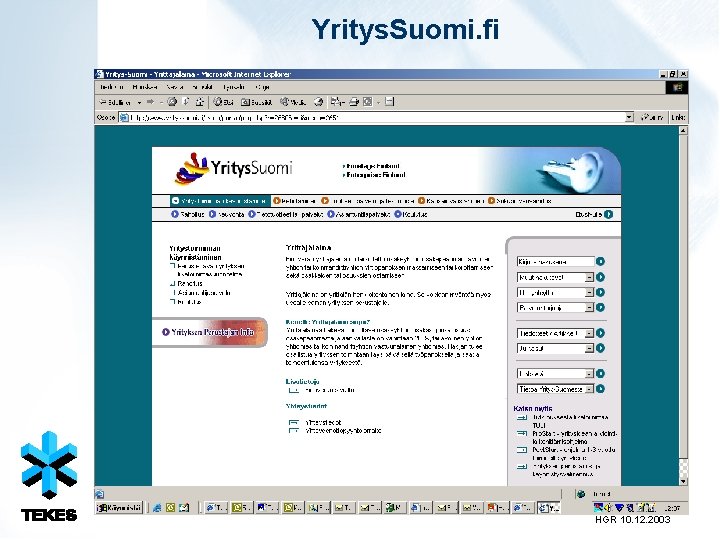720x540 pixels.
Task: Click the taskbar clock showing 12:07
Action: (672, 508)
